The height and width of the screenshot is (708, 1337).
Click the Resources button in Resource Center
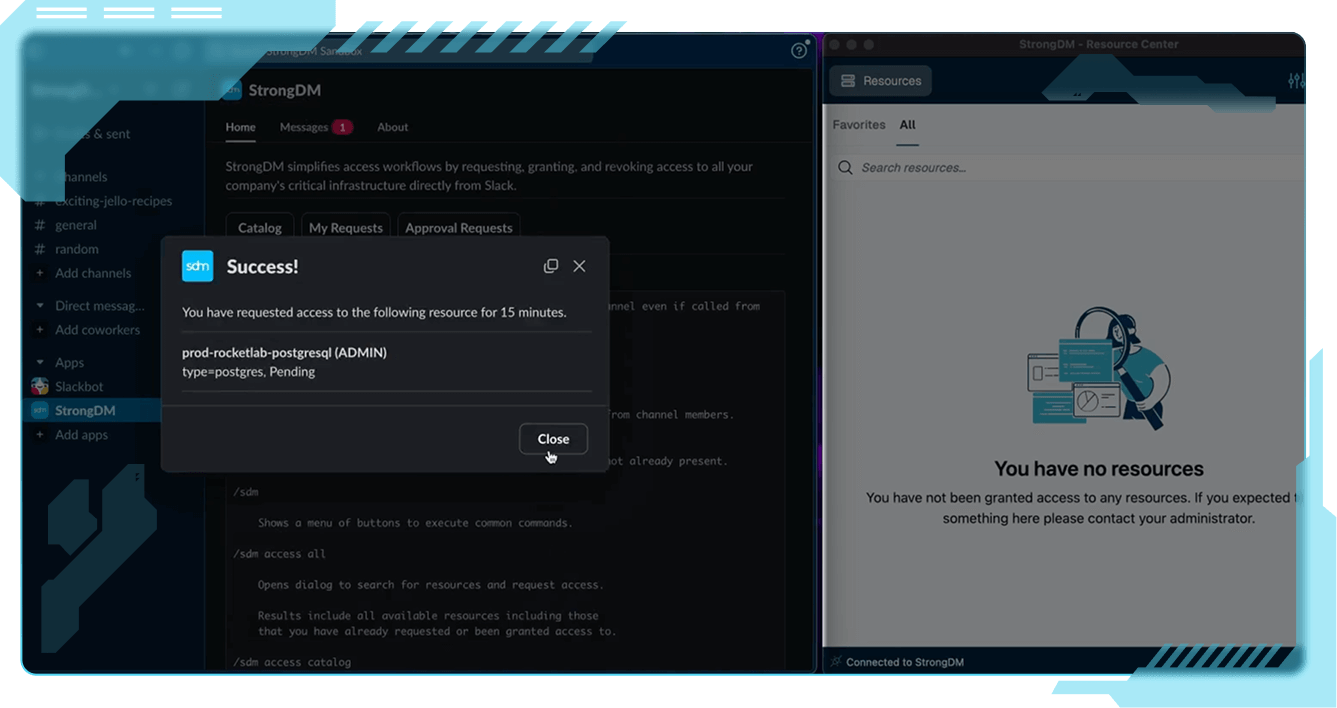tap(880, 81)
